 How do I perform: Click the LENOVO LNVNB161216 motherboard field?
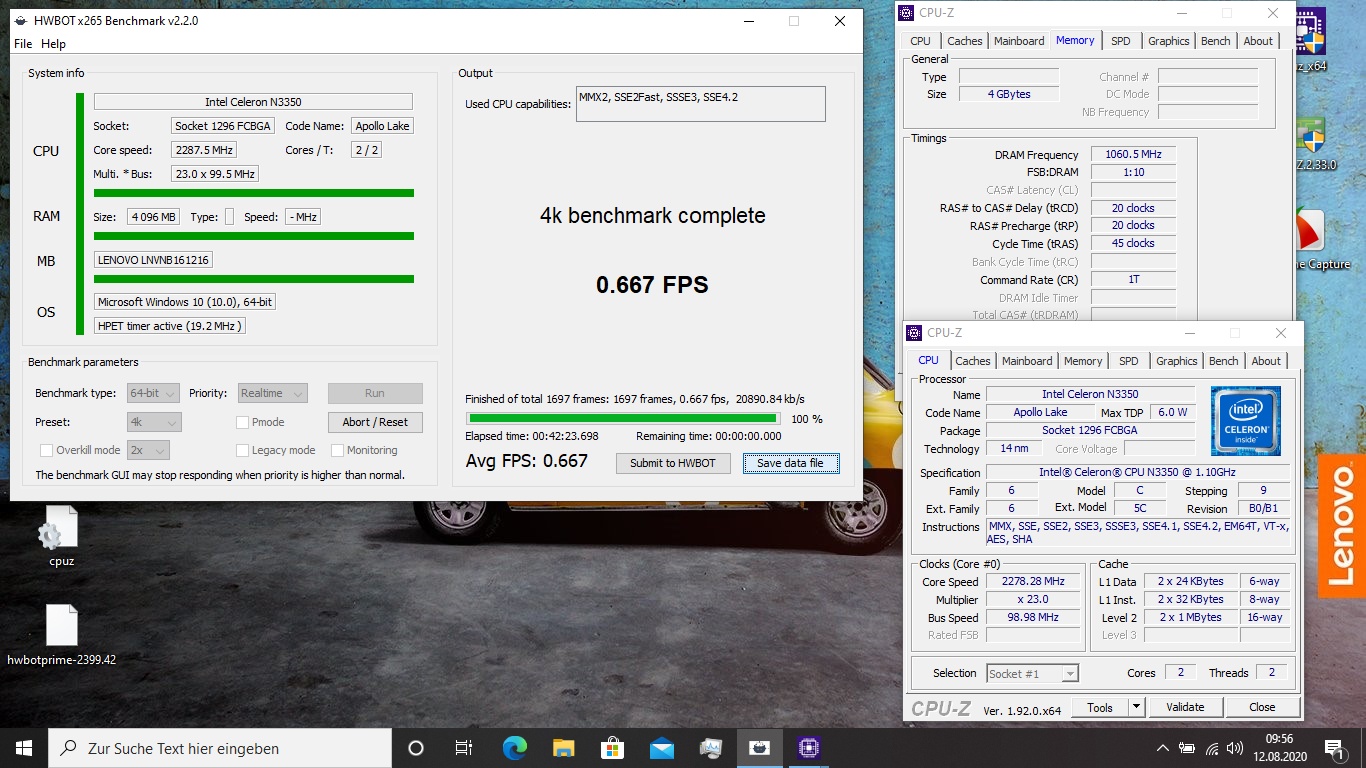[x=153, y=259]
